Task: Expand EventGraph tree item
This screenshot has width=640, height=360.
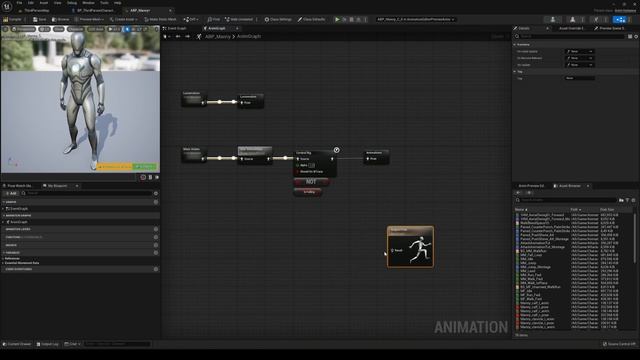Action: pos(3,209)
